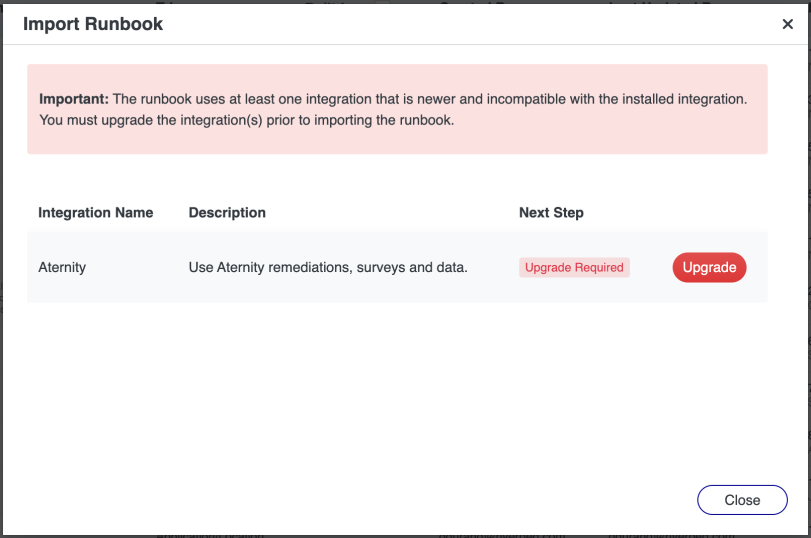
Task: Click the 'prior to importing the runbook' text
Action: tap(360, 120)
